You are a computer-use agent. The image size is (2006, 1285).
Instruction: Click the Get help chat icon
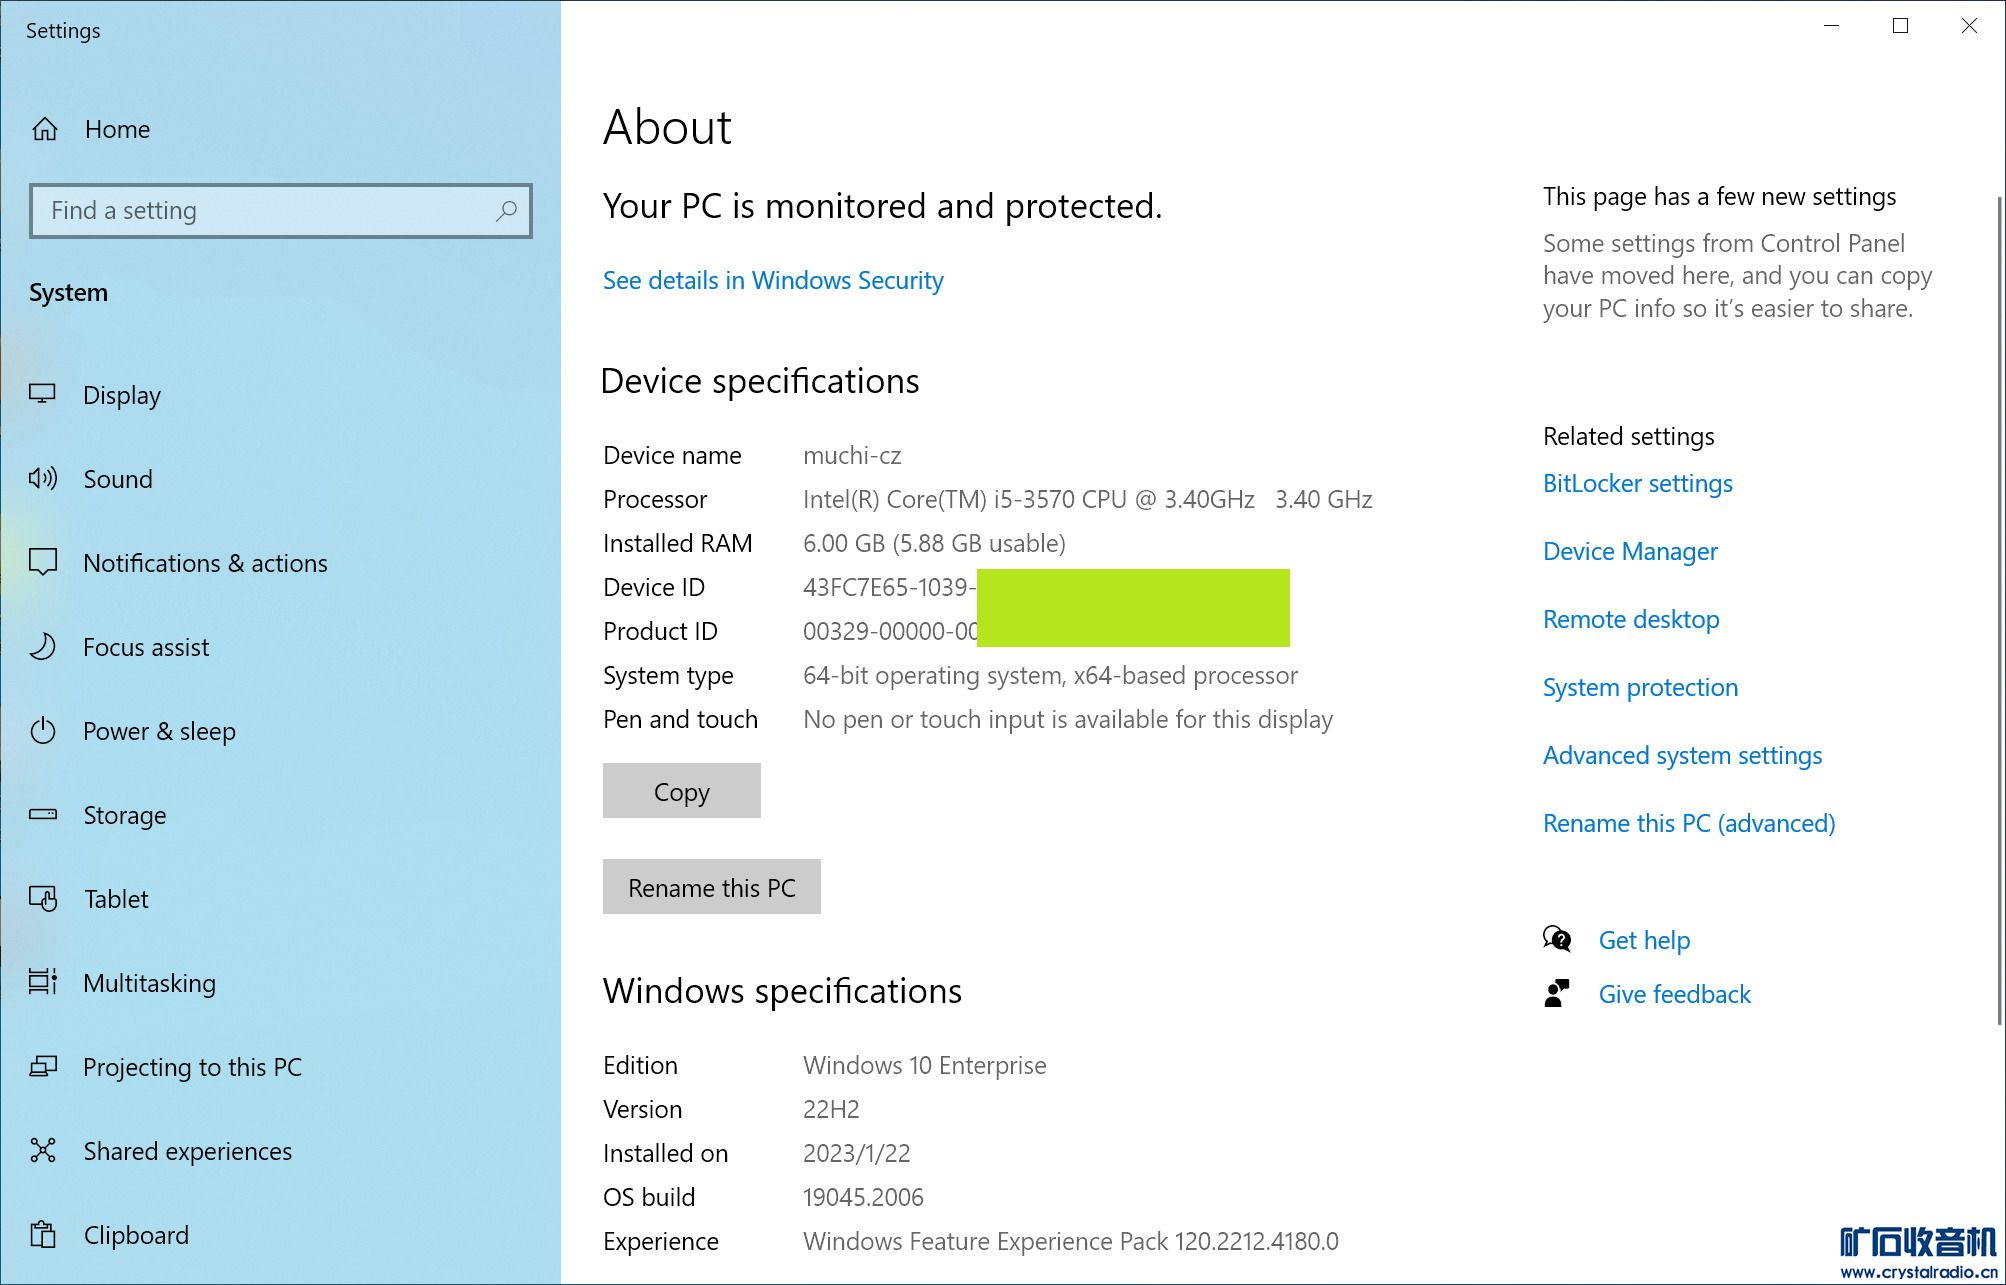1557,939
